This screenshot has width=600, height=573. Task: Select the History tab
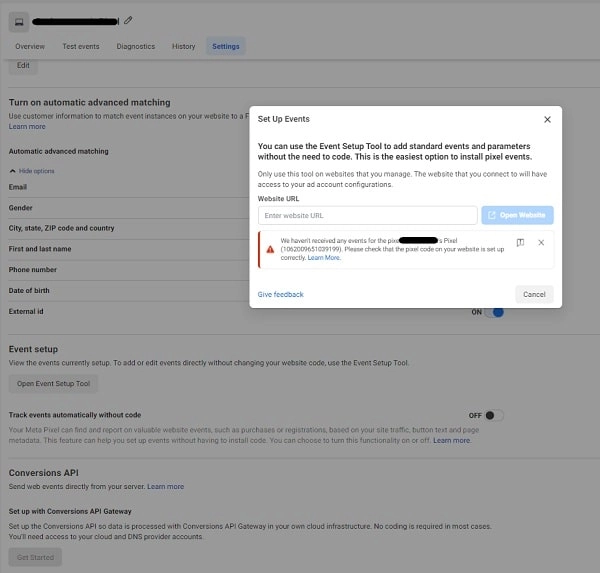tap(183, 46)
